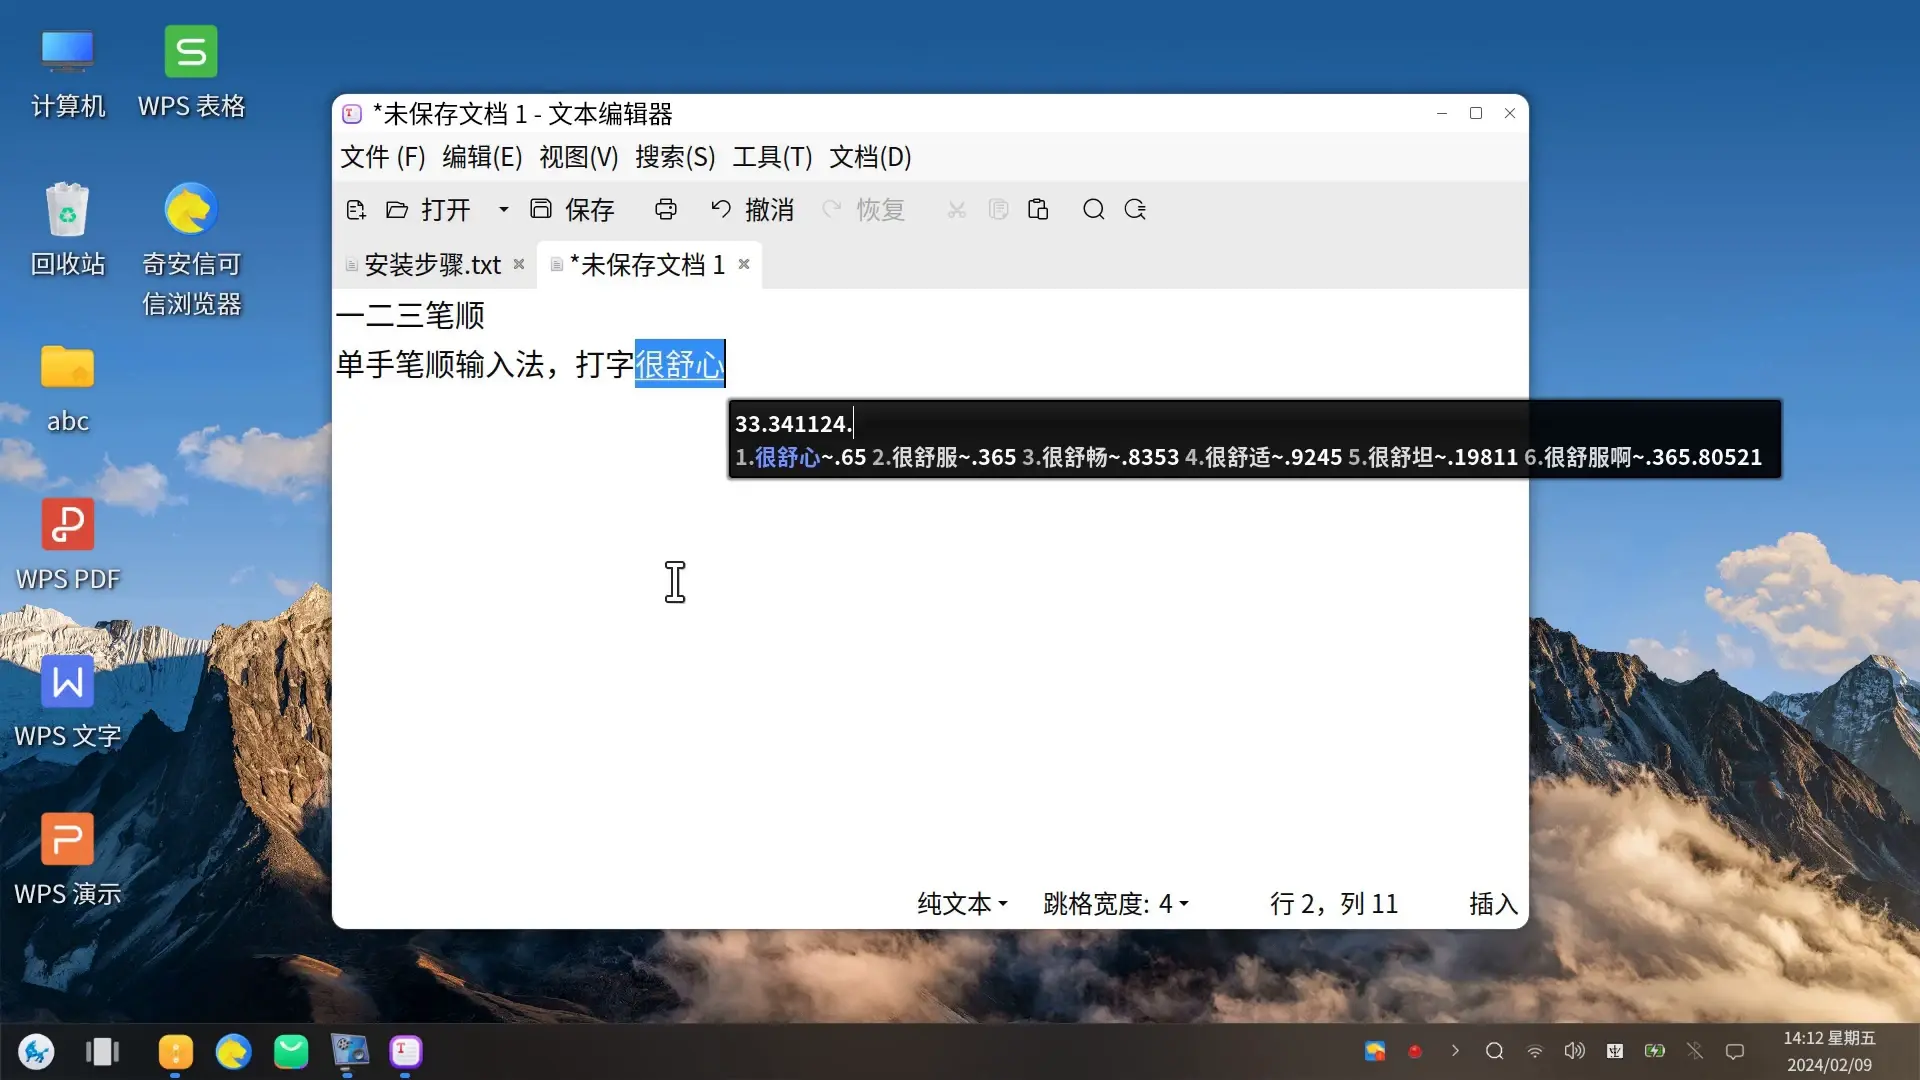The width and height of the screenshot is (1920, 1080).
Task: Select candidate 2 很舒服
Action: 944,457
